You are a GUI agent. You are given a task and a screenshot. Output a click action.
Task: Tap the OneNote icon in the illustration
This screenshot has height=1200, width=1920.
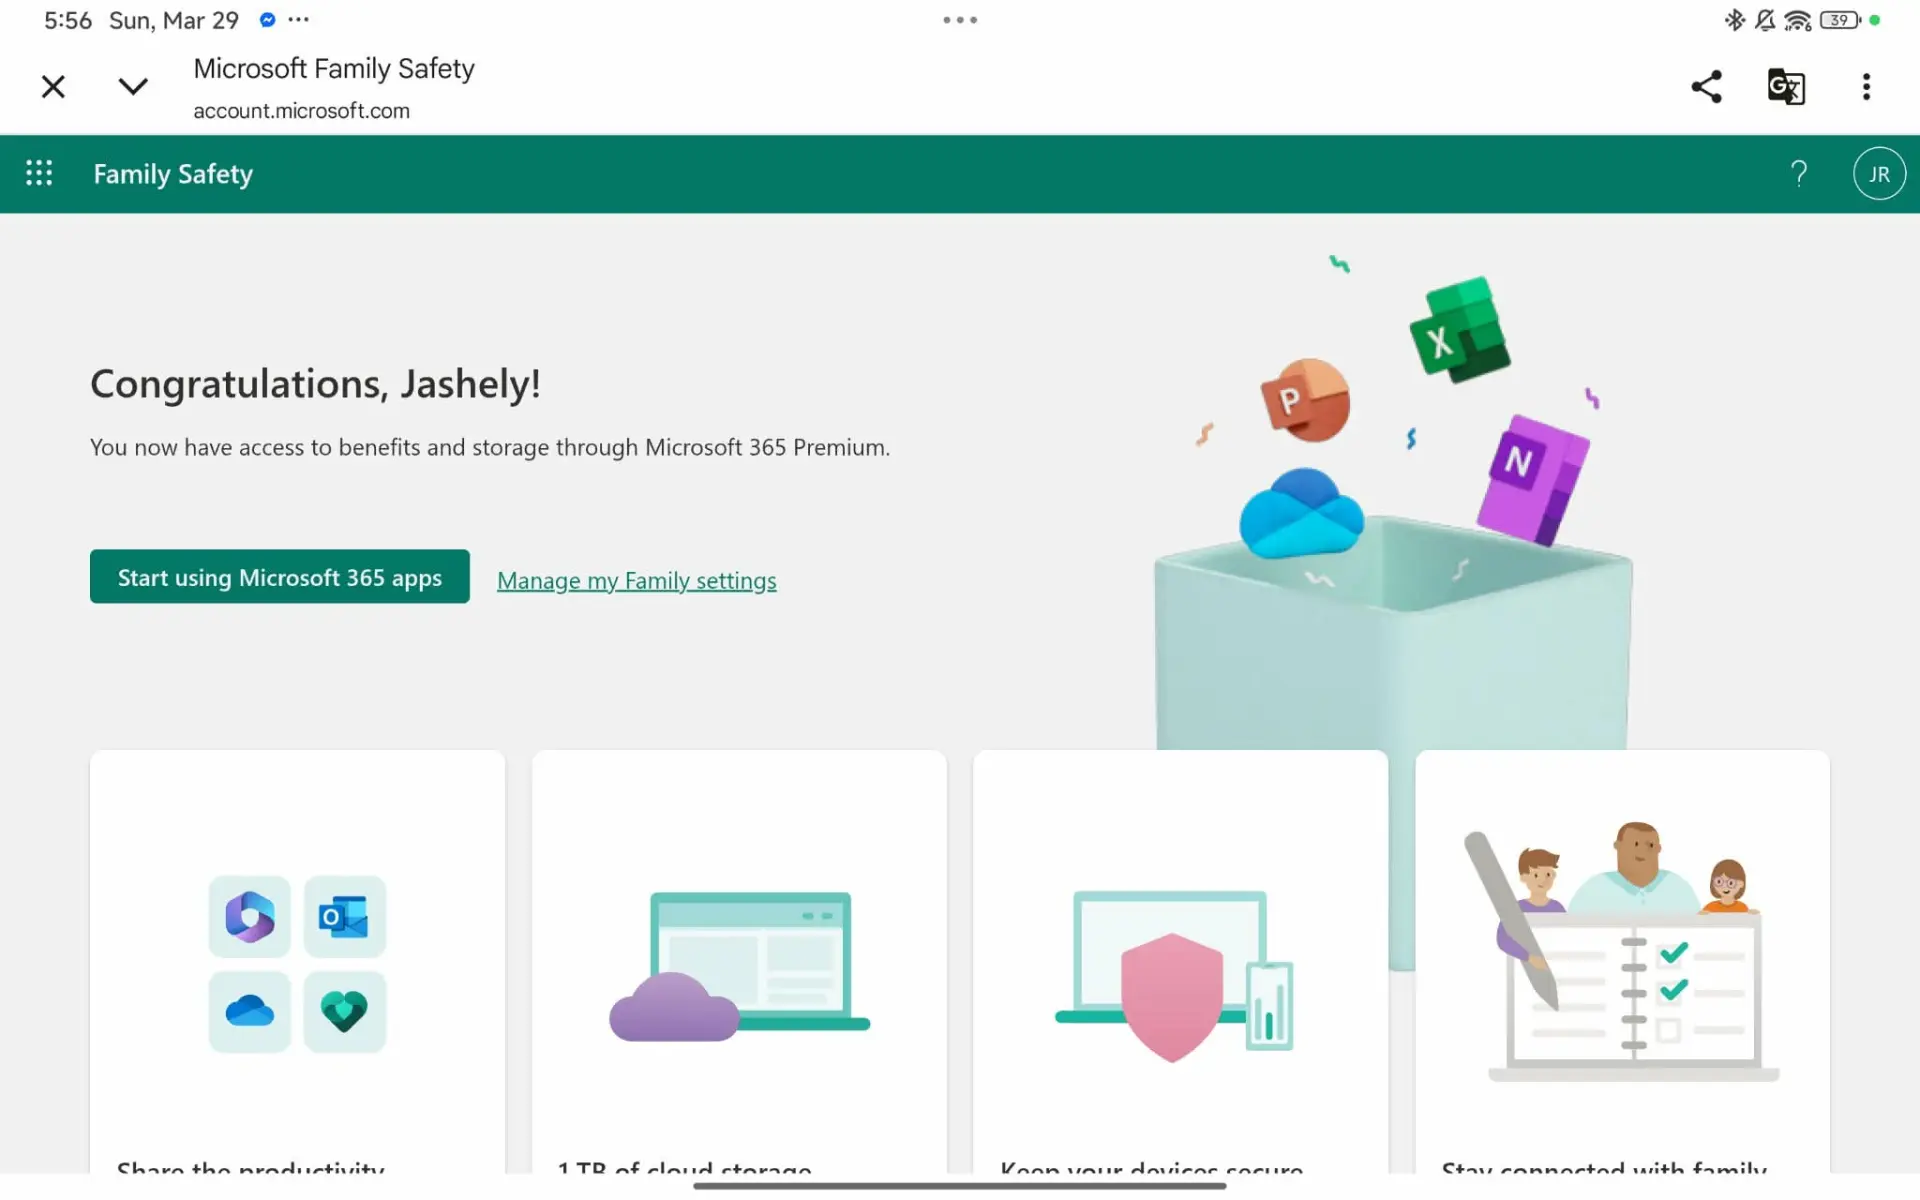(x=1533, y=480)
